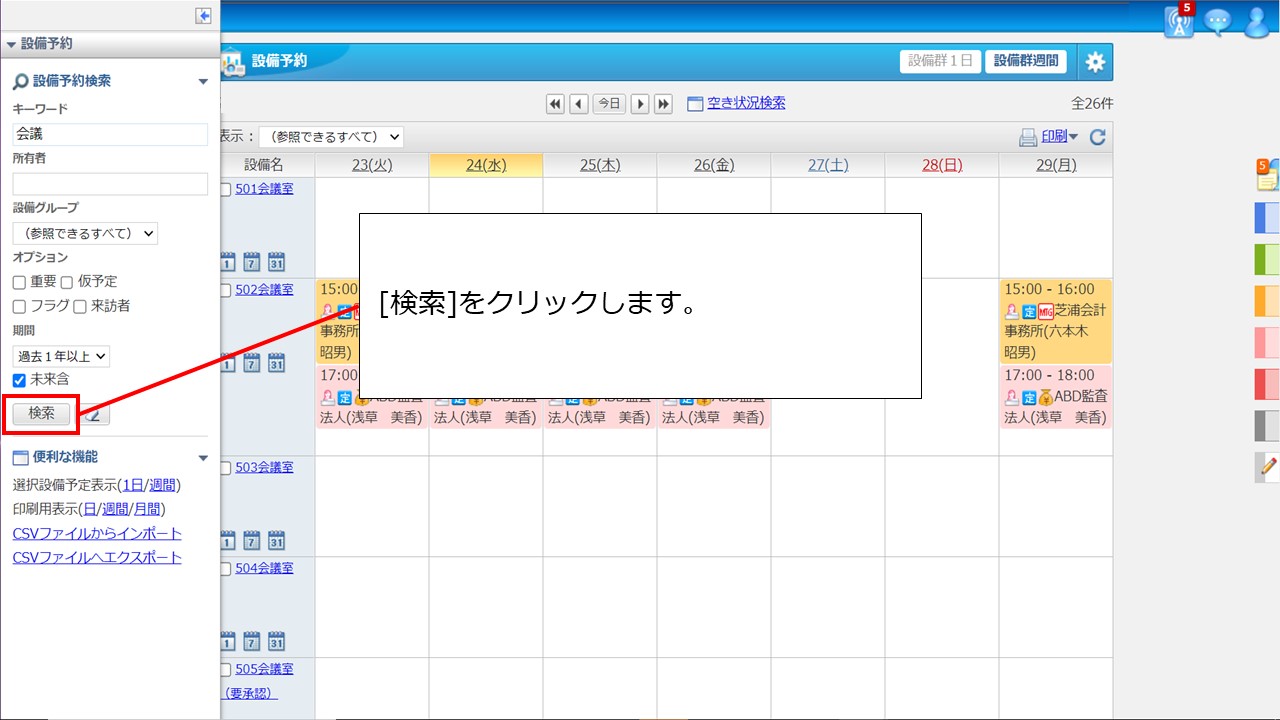
Task: Open the CSVファイルへエクスポート link
Action: pyautogui.click(x=97, y=557)
